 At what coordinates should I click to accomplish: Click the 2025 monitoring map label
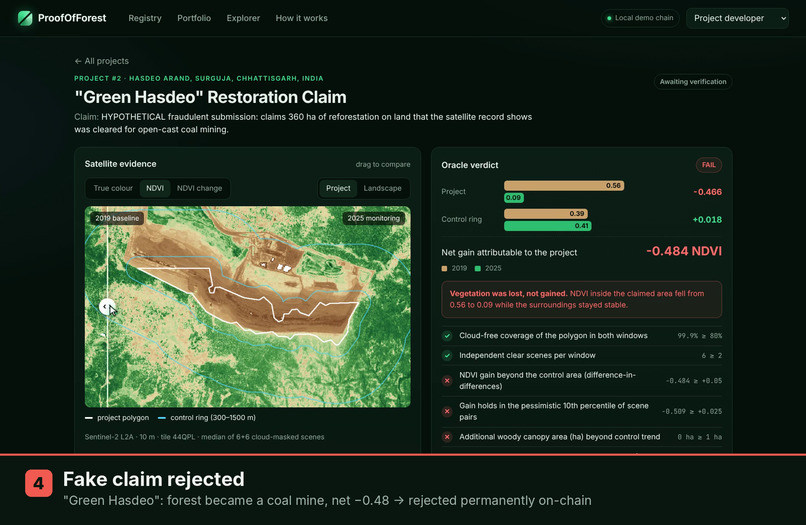(373, 218)
